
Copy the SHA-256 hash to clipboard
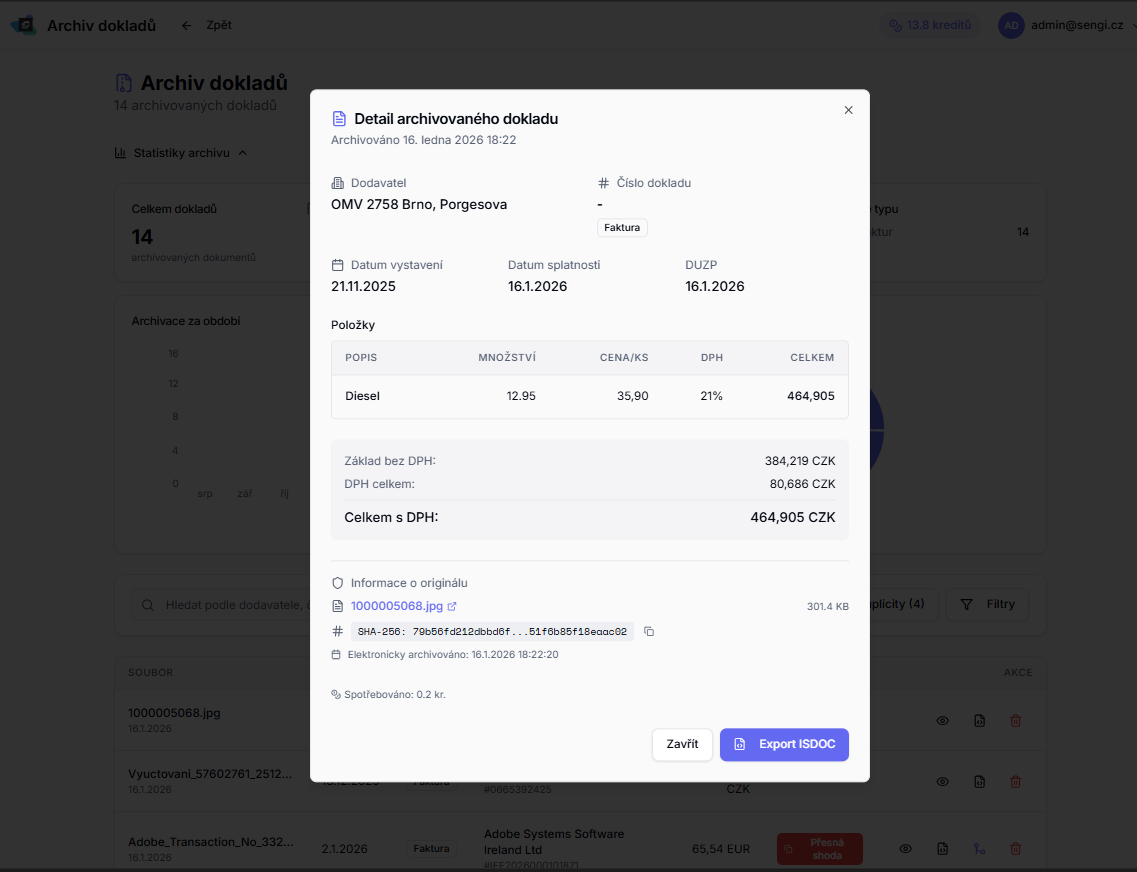(x=649, y=632)
